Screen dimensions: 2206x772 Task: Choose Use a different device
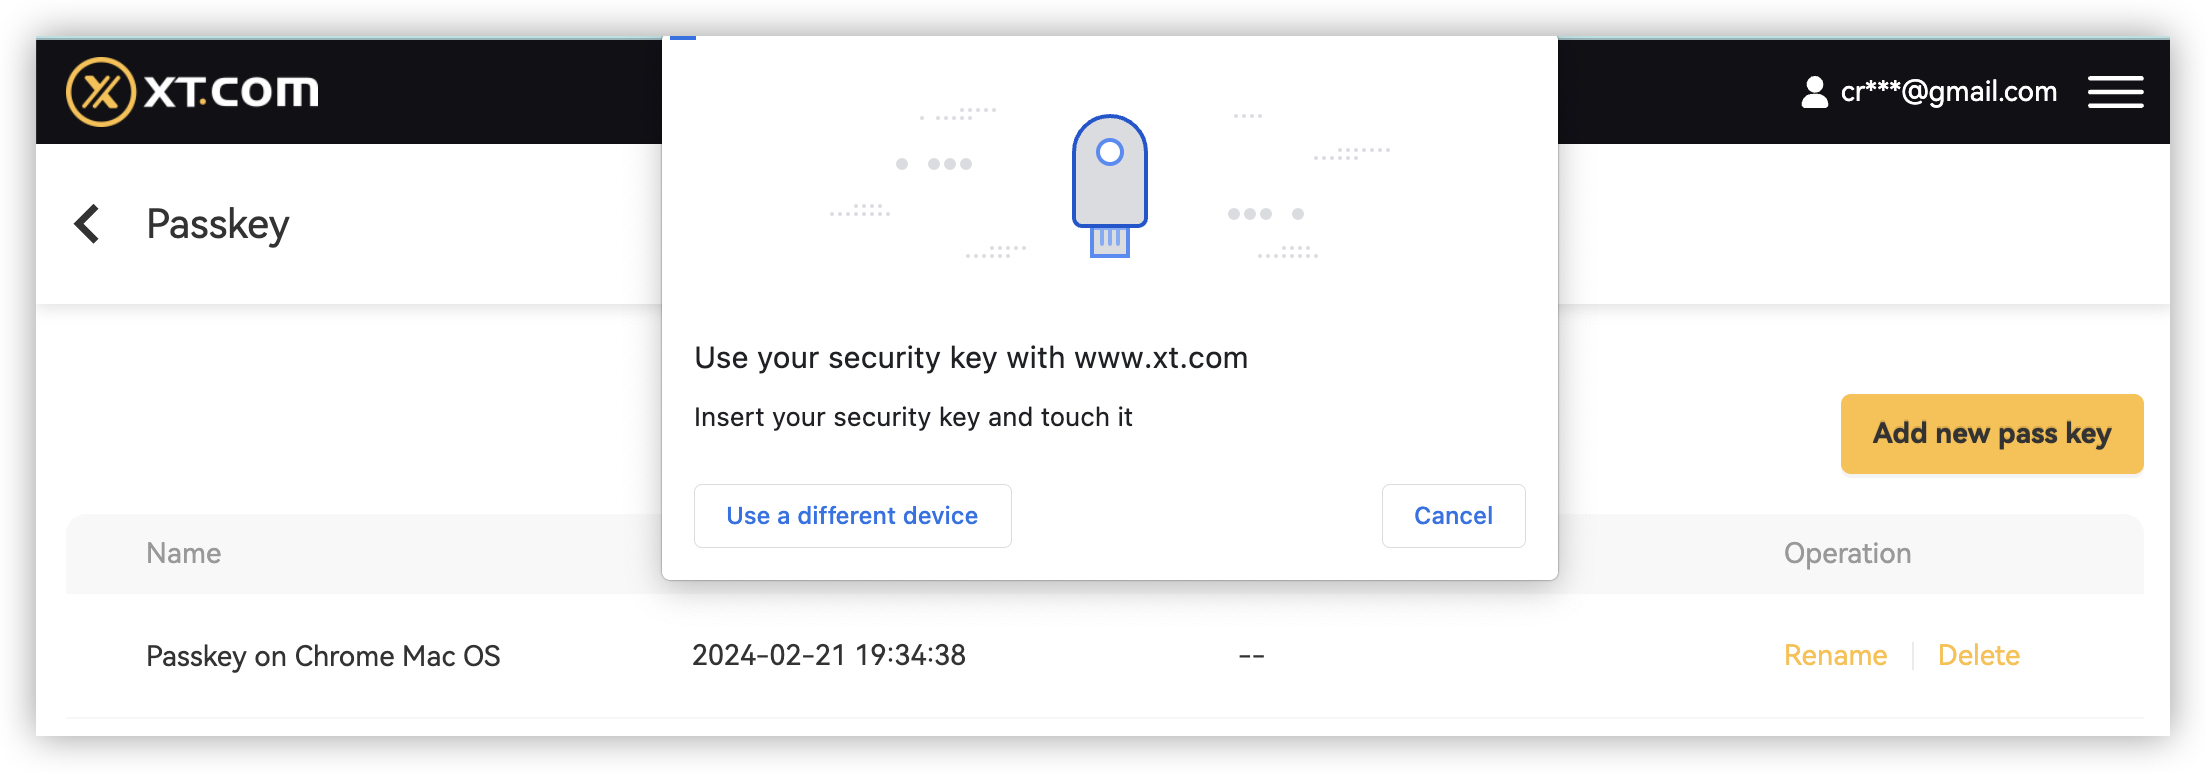[852, 516]
